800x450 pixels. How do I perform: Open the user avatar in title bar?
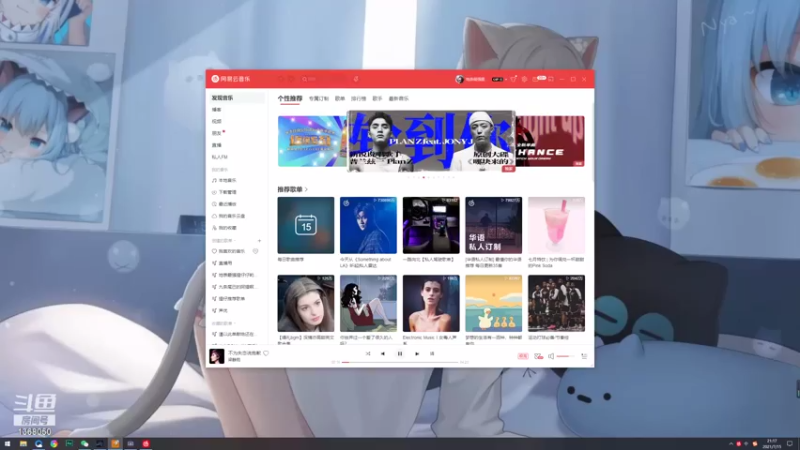[x=459, y=79]
